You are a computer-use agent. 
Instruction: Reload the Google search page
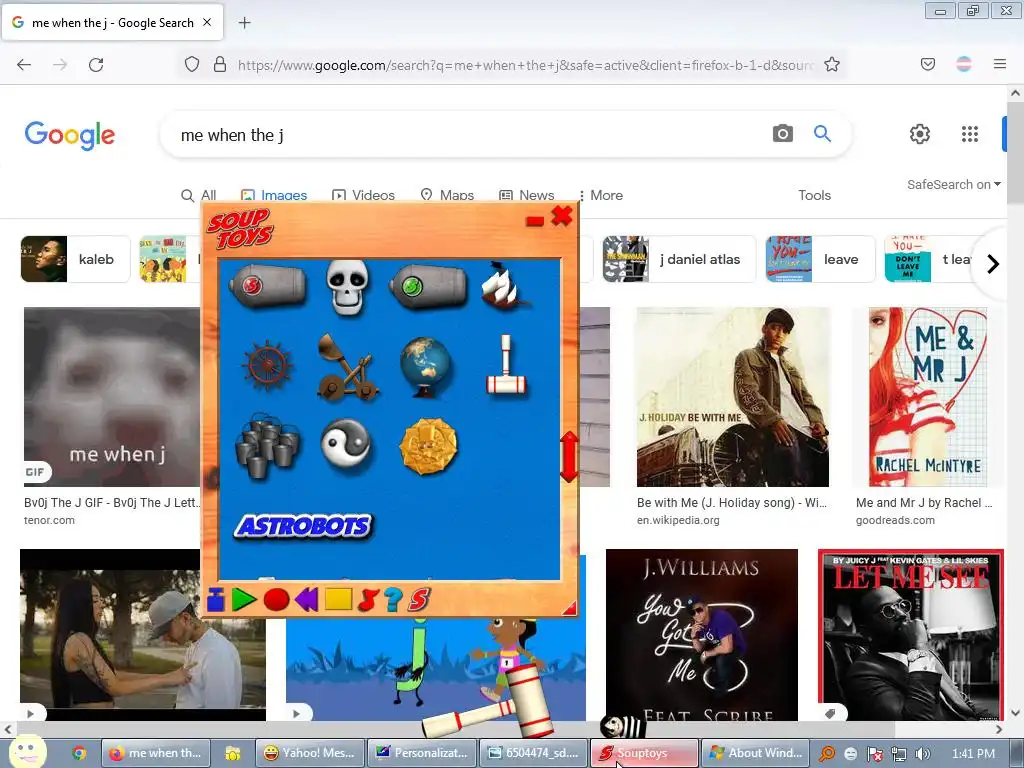pyautogui.click(x=96, y=65)
